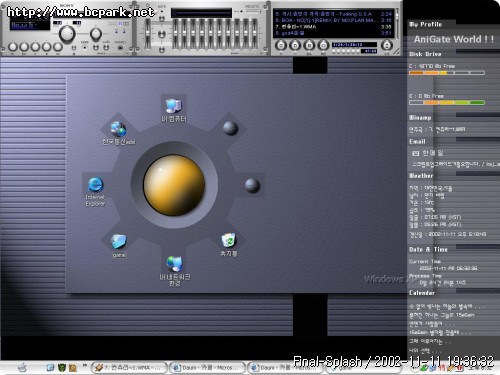
Task: Click the fourth round button in the playlist window
Action: click(x=323, y=45)
